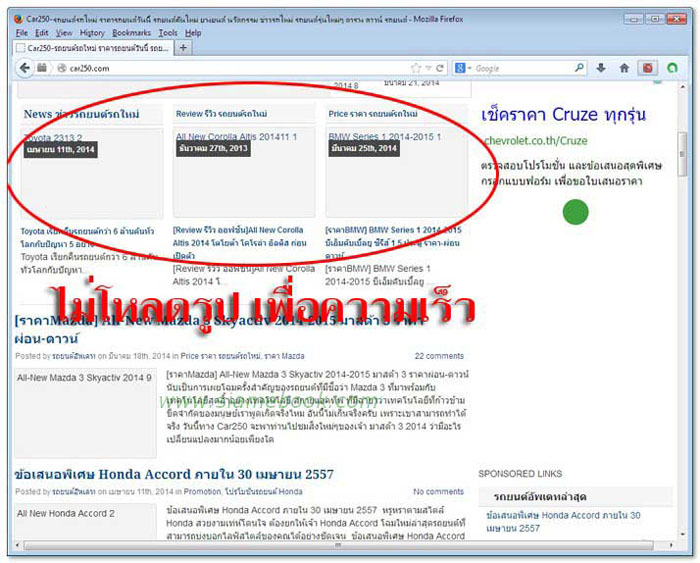This screenshot has height=563, width=700.
Task: Open the Honda Accord special offer headline
Action: [x=174, y=474]
